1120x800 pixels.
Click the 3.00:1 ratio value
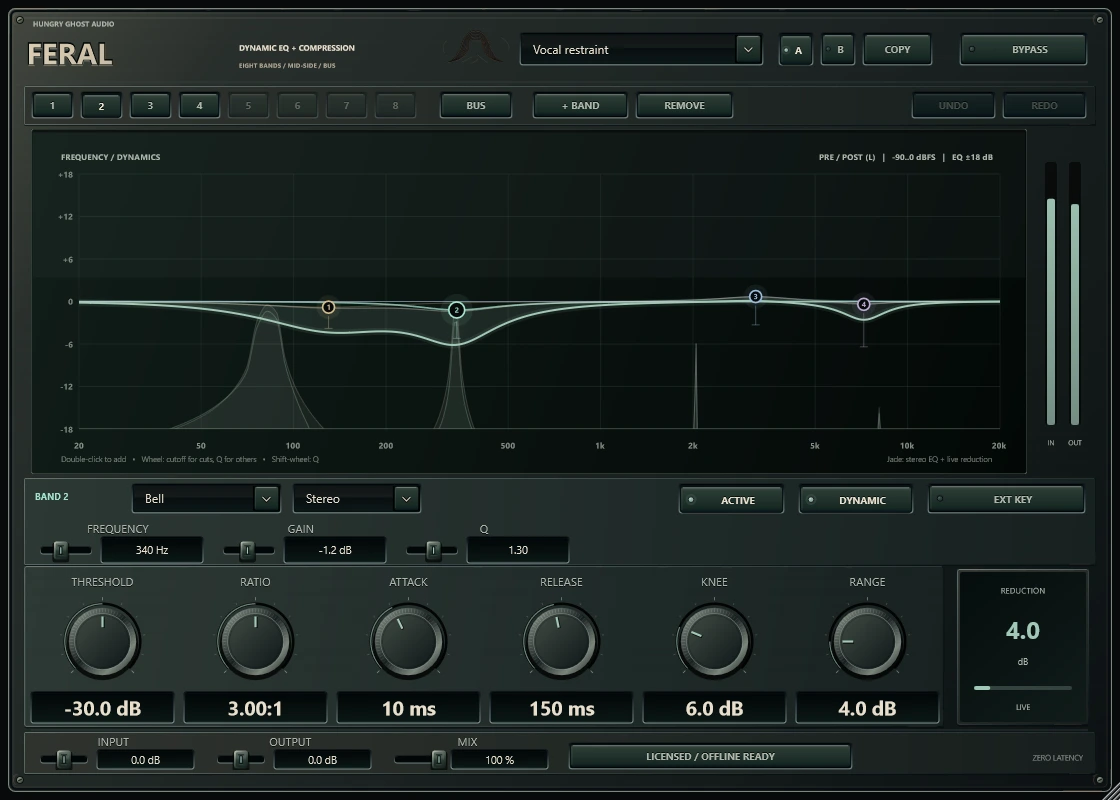tap(255, 708)
